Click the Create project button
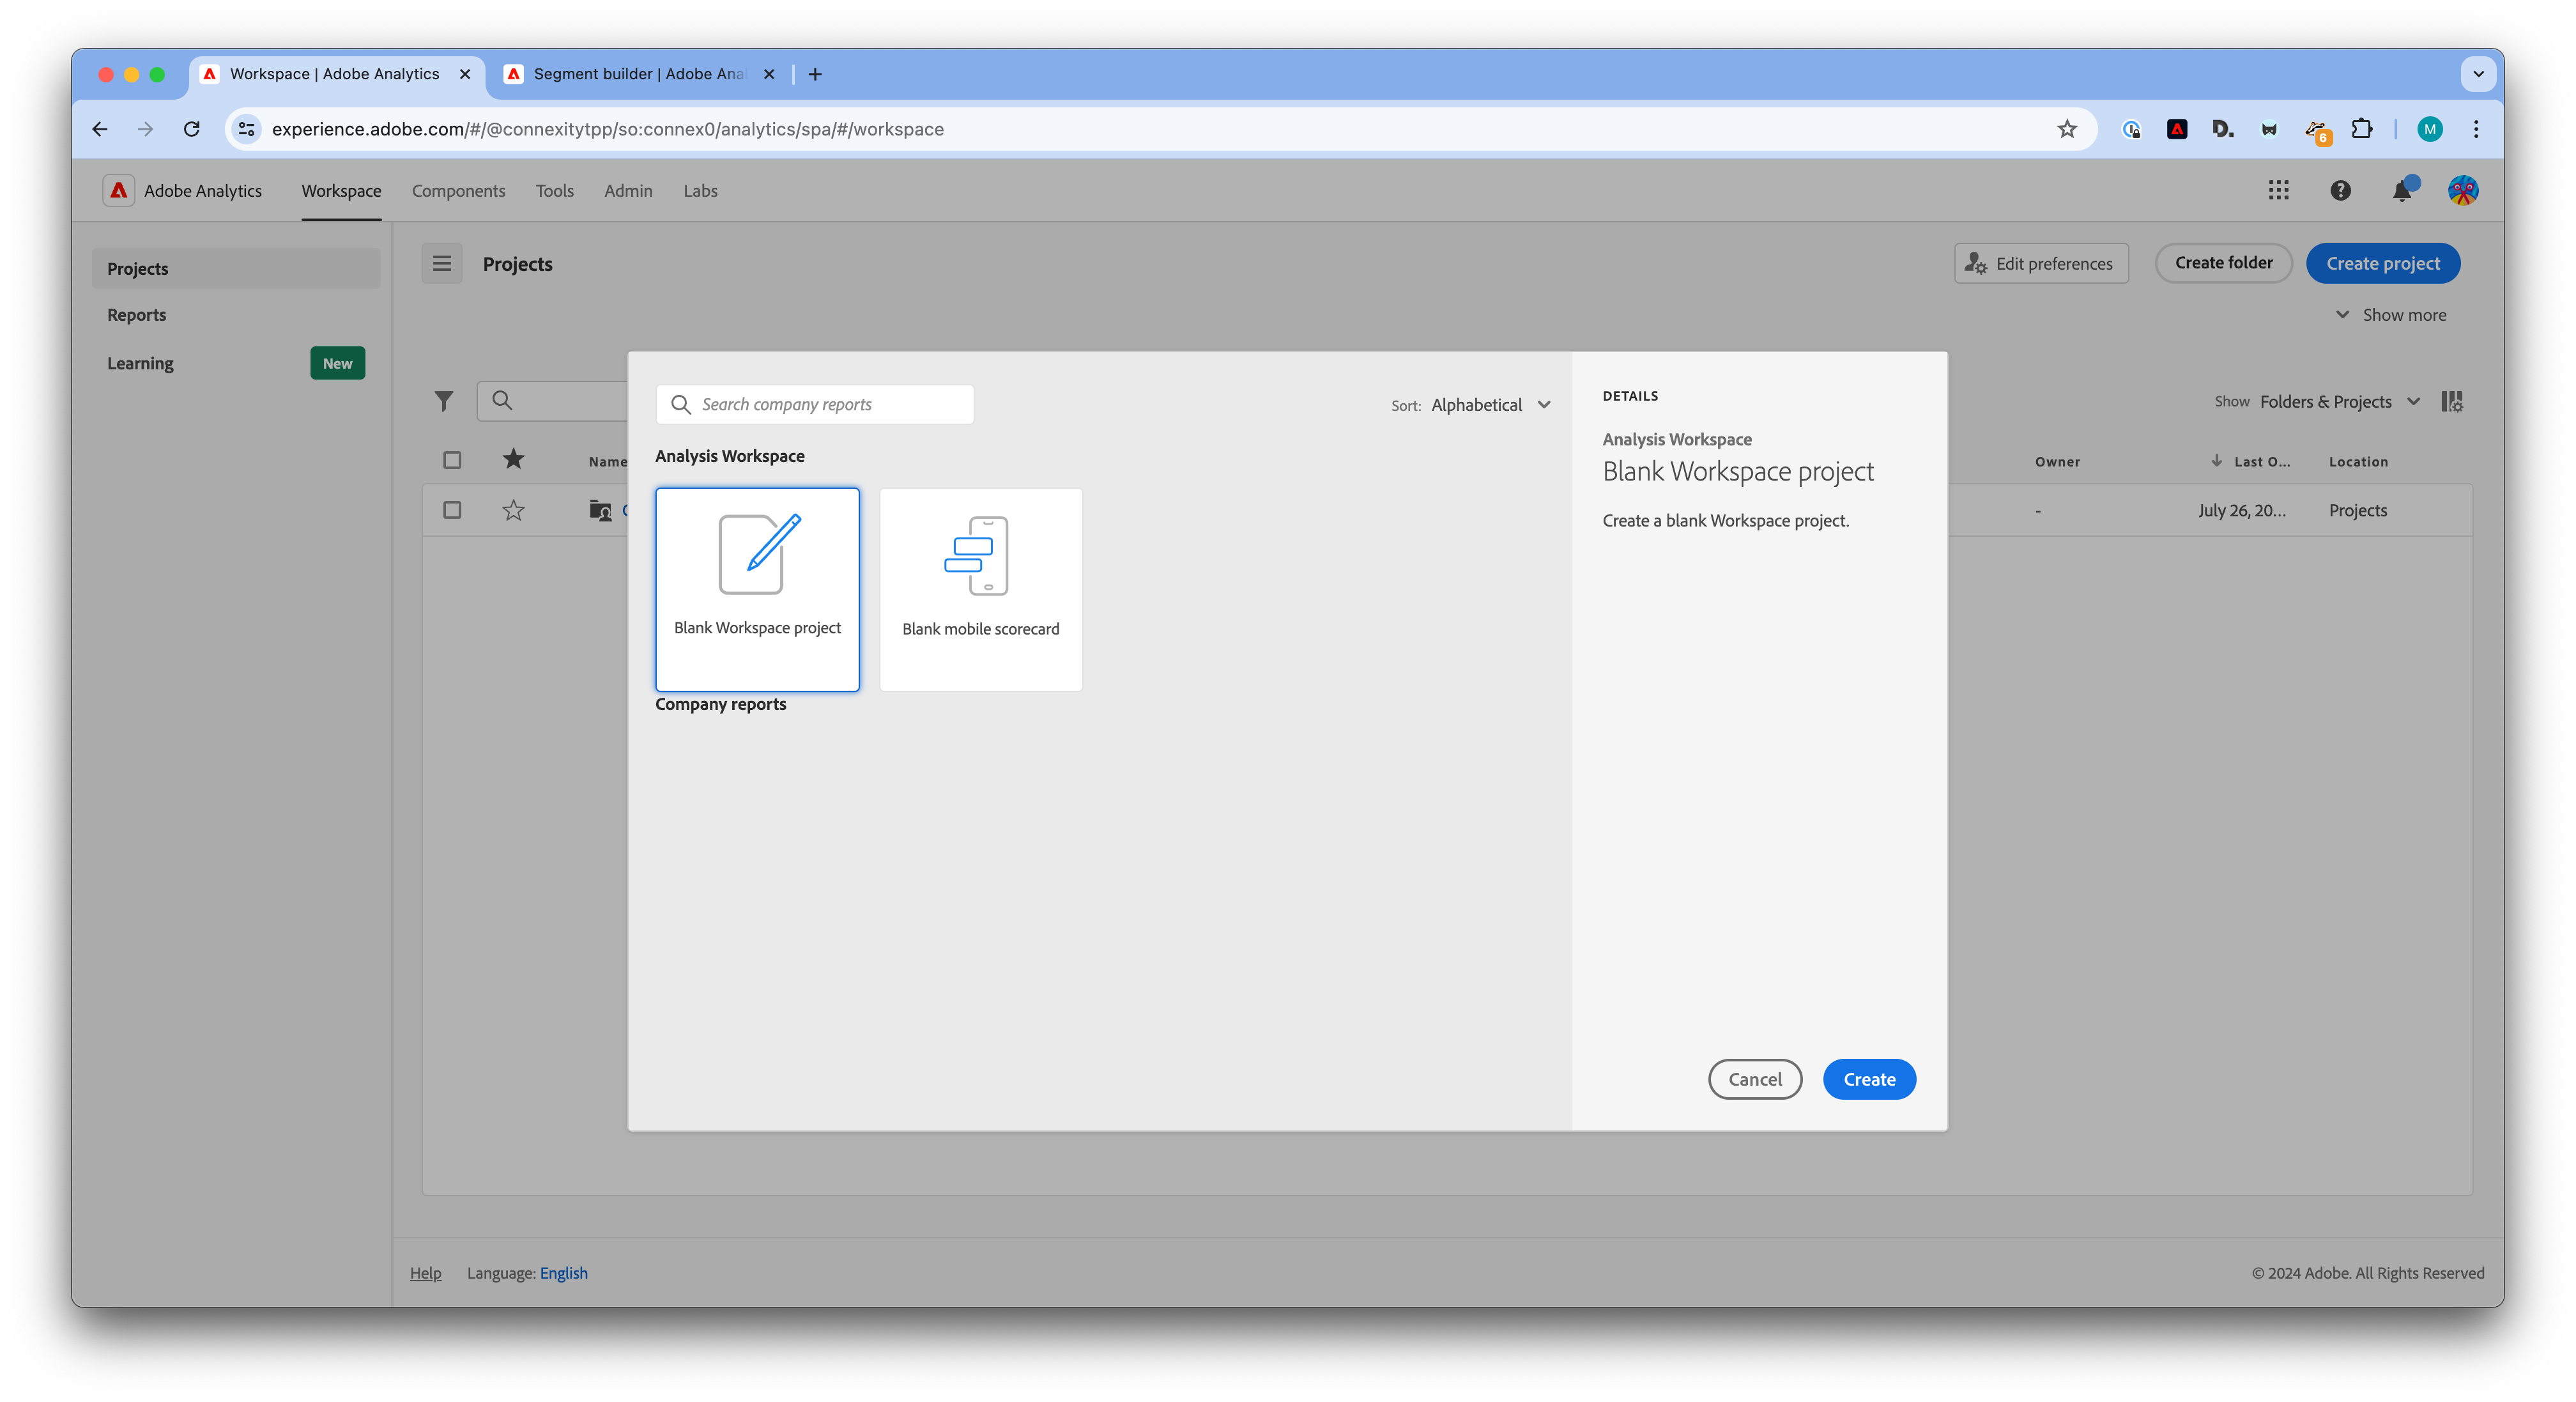 click(2383, 264)
